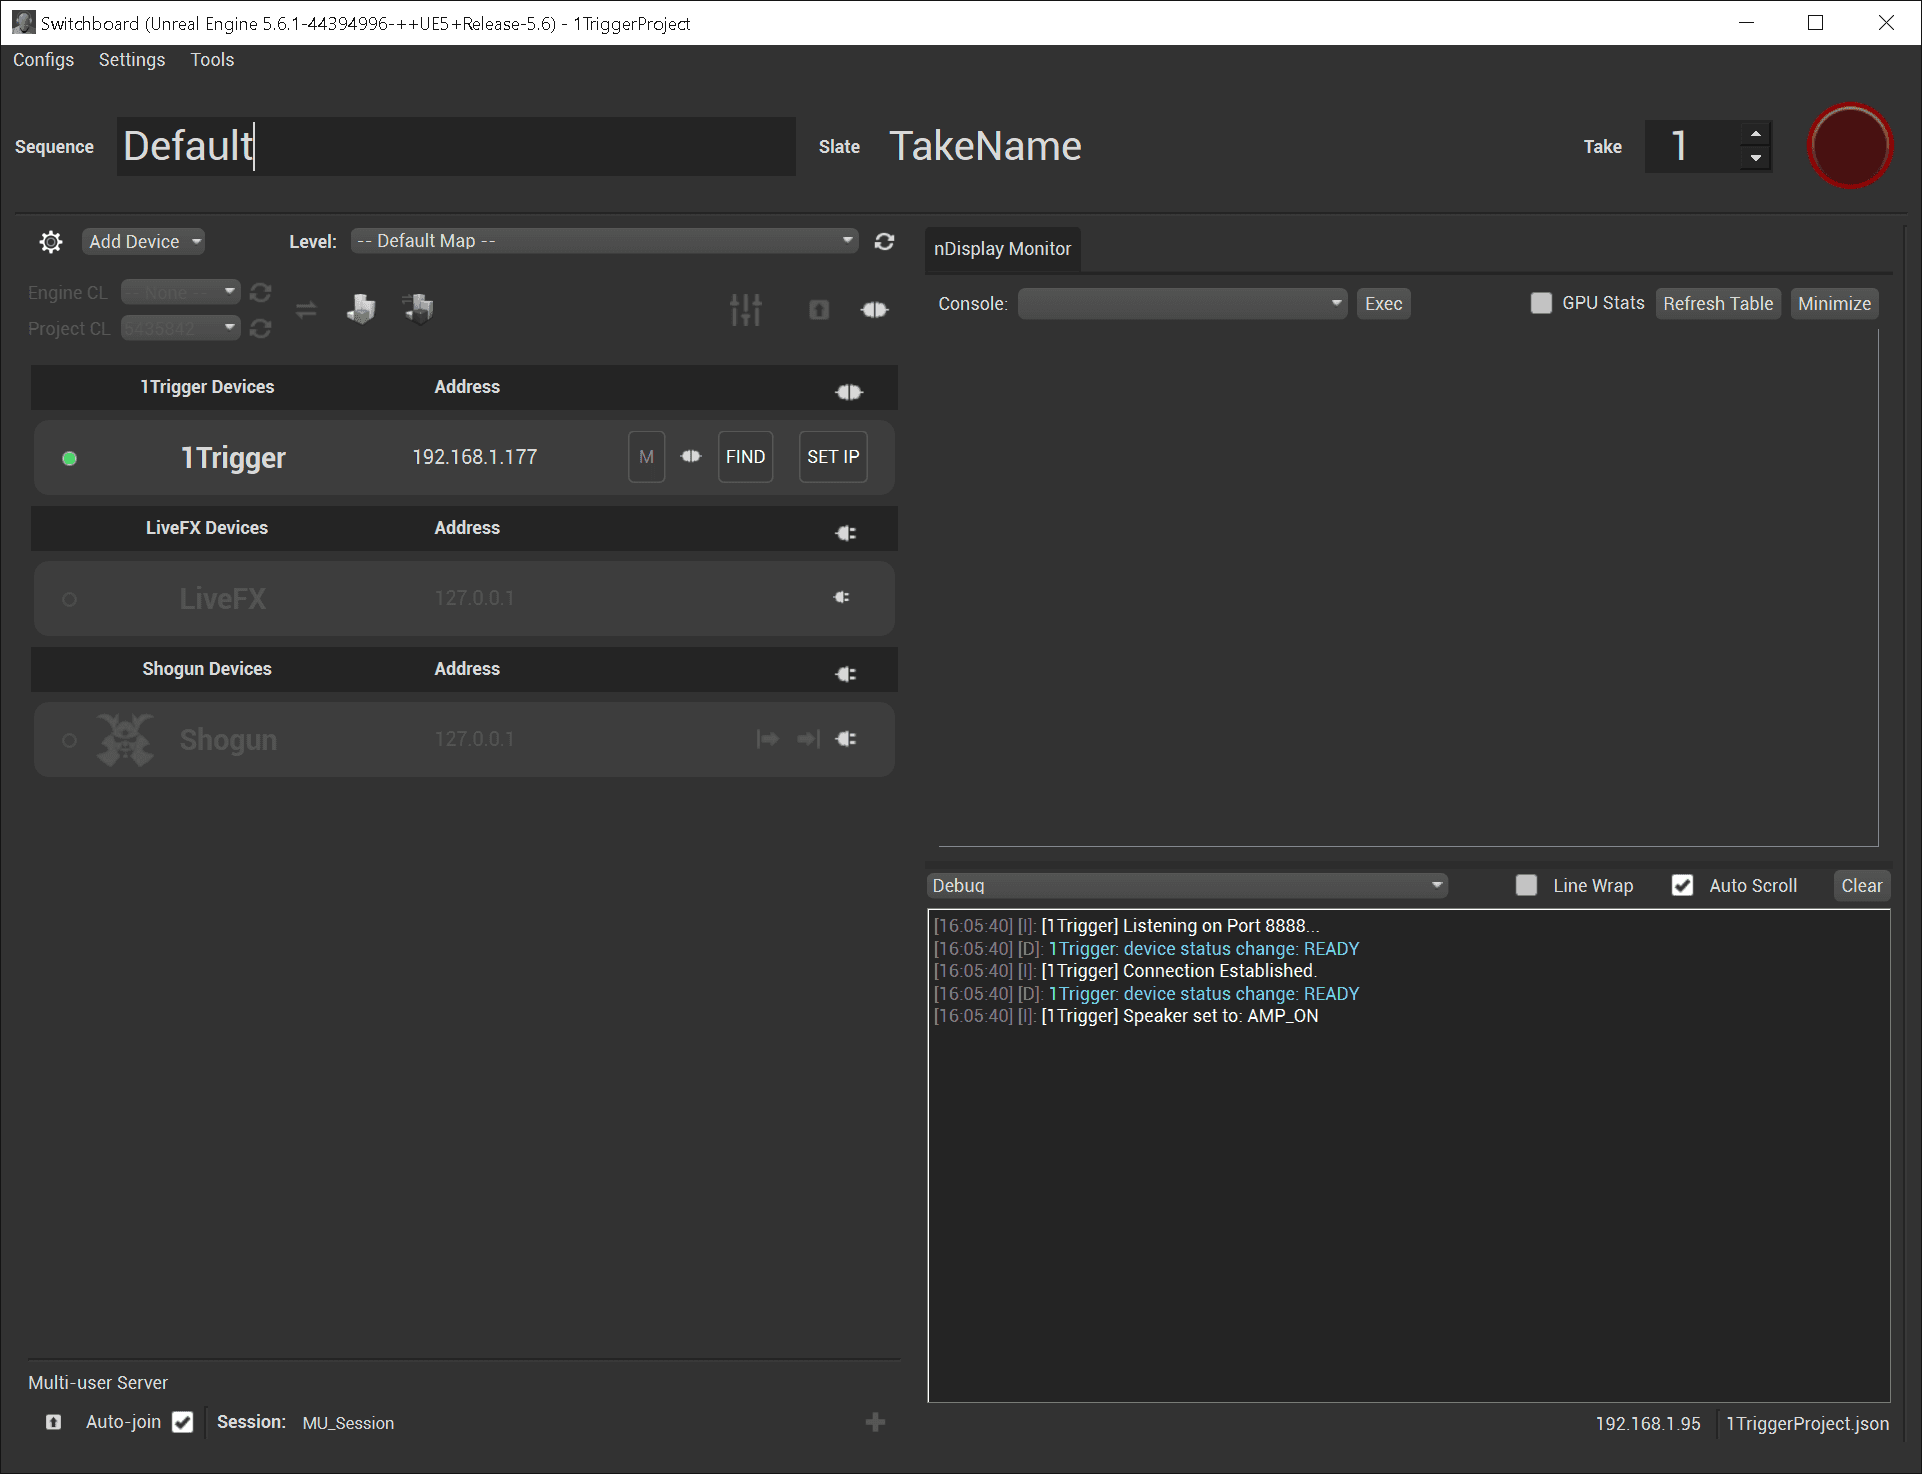Image resolution: width=1922 pixels, height=1474 pixels.
Task: Click the build cubes icon
Action: pos(361,308)
